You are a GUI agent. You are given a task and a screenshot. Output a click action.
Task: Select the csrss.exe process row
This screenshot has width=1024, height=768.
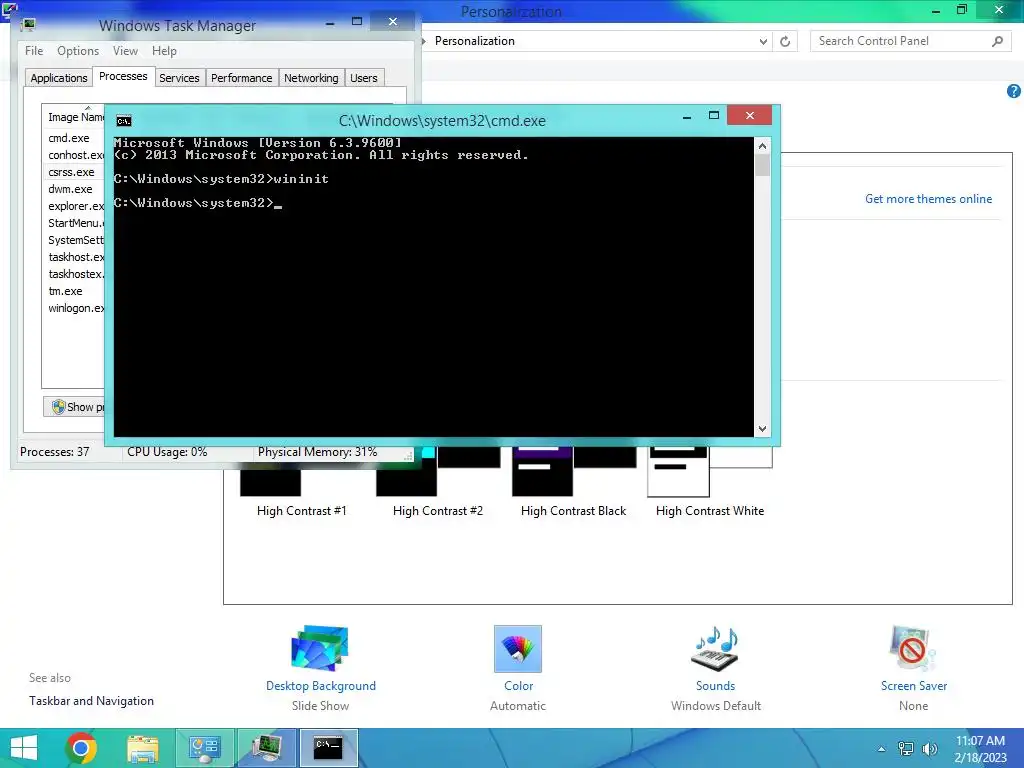(x=74, y=172)
